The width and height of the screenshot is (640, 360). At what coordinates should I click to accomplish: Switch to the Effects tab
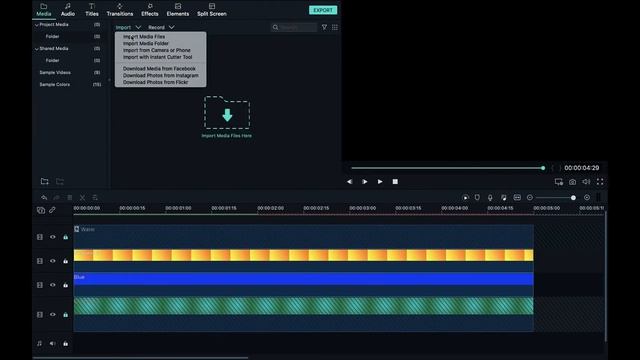click(x=150, y=10)
